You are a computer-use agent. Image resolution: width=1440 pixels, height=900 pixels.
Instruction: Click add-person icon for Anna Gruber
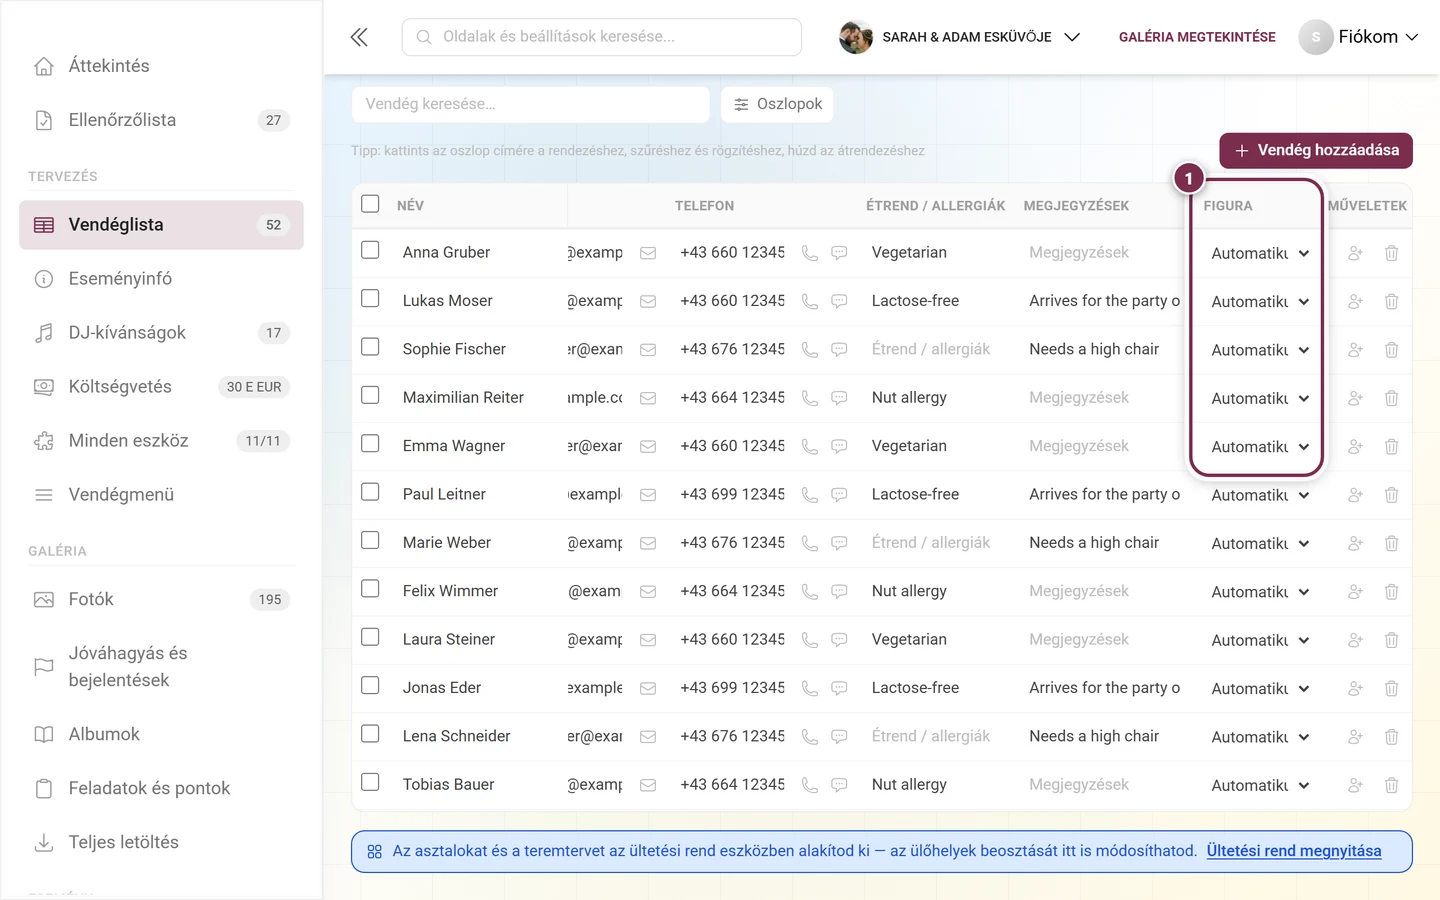[1355, 253]
